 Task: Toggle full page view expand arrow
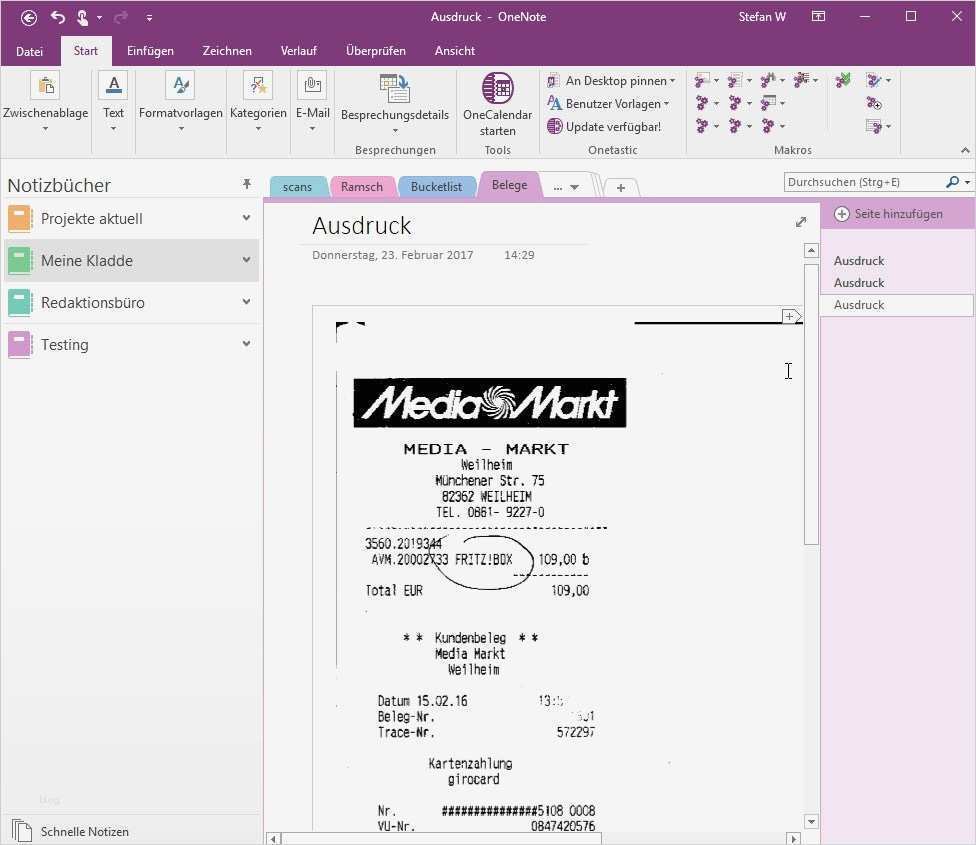801,222
